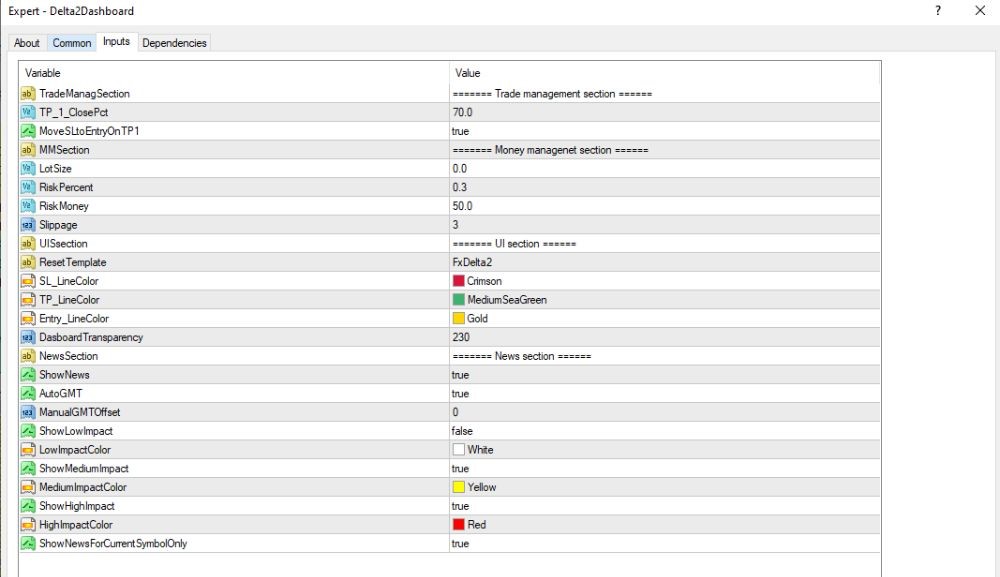
Task: Click the MoveSLtoEntryOnTP1 boolean icon
Action: pos(27,131)
